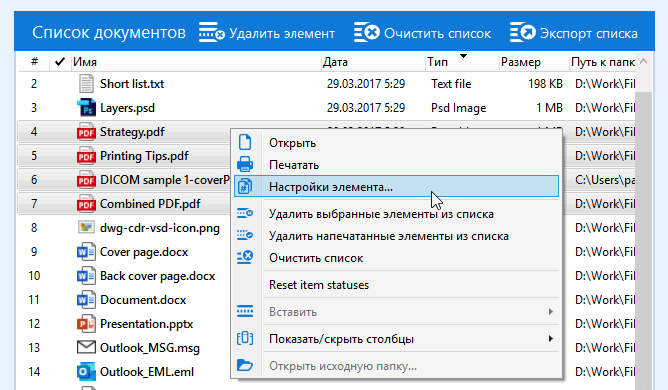This screenshot has width=668, height=390.
Task: Select the Strategy.pdf row
Action: (124, 132)
